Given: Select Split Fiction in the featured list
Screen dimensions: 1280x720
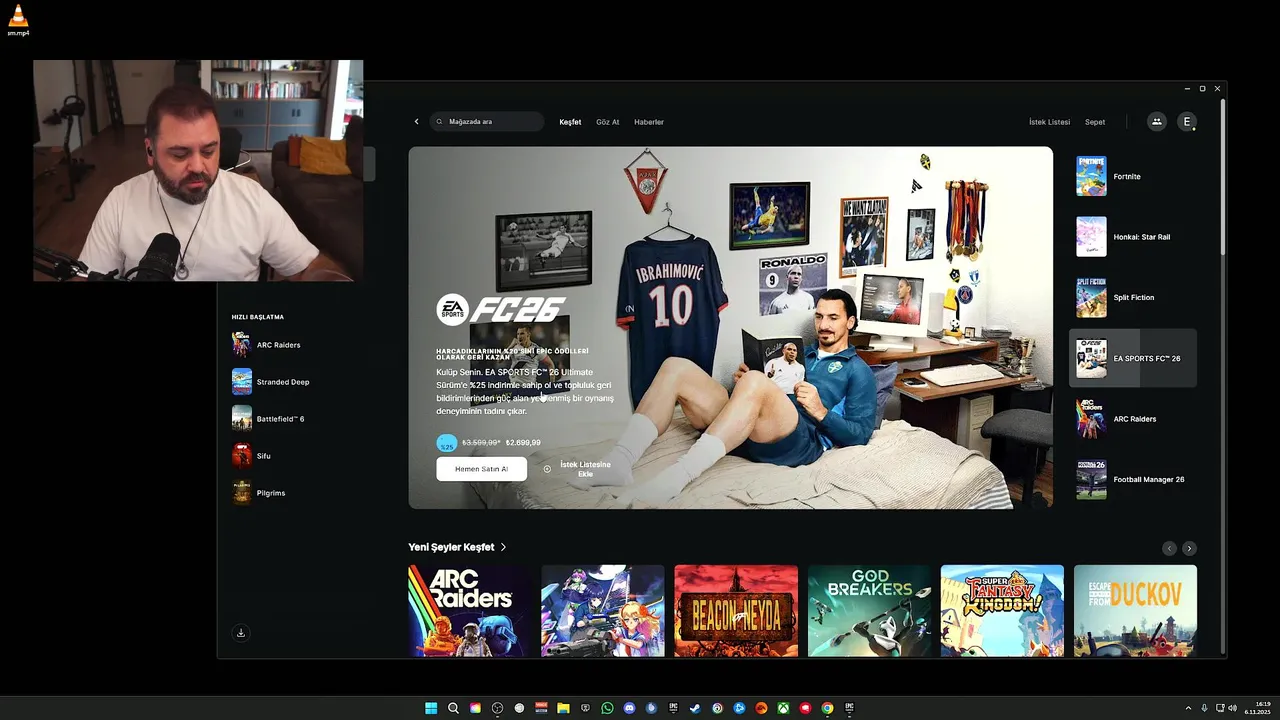Looking at the screenshot, I should coord(1133,297).
